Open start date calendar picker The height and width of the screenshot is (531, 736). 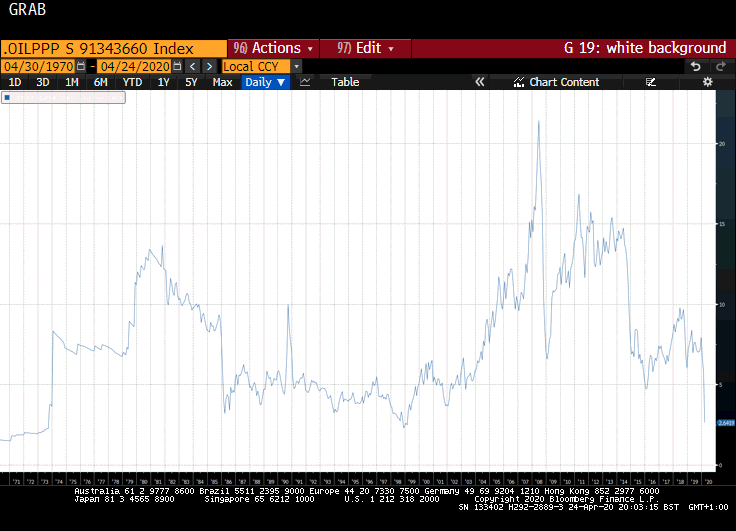[82, 66]
